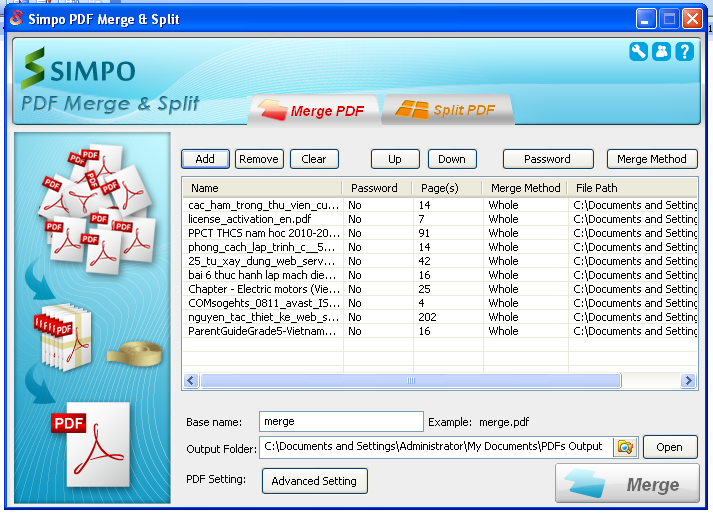The image size is (713, 515).
Task: Open the wrench settings icon
Action: point(638,51)
